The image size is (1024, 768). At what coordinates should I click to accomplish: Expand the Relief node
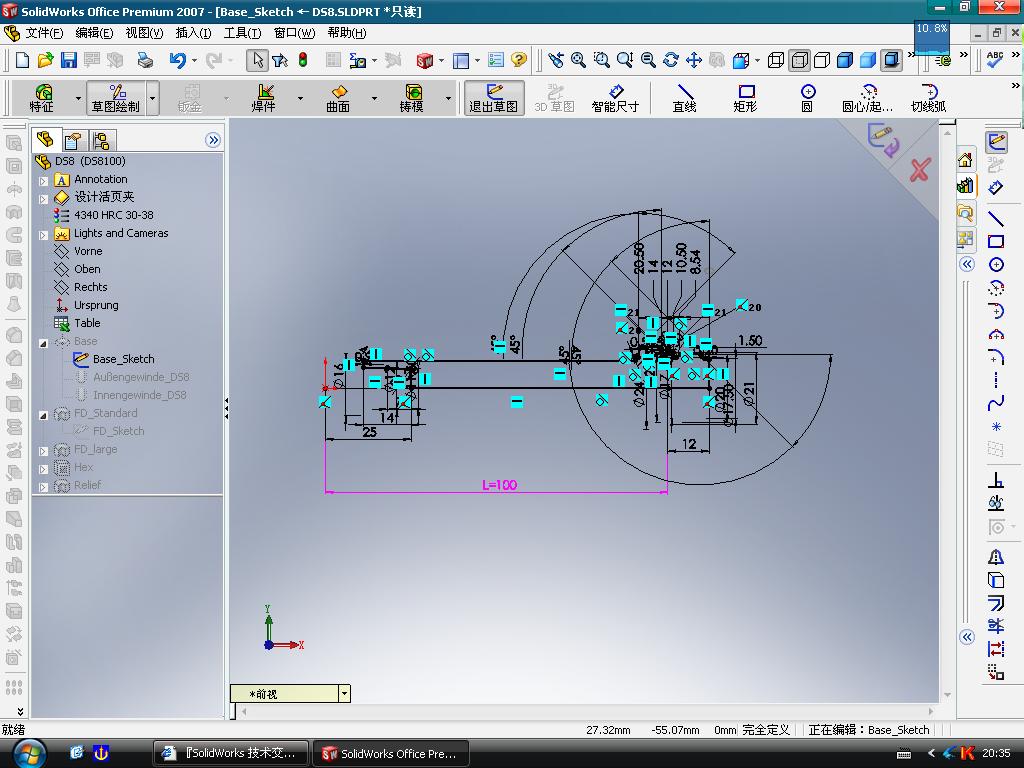43,487
